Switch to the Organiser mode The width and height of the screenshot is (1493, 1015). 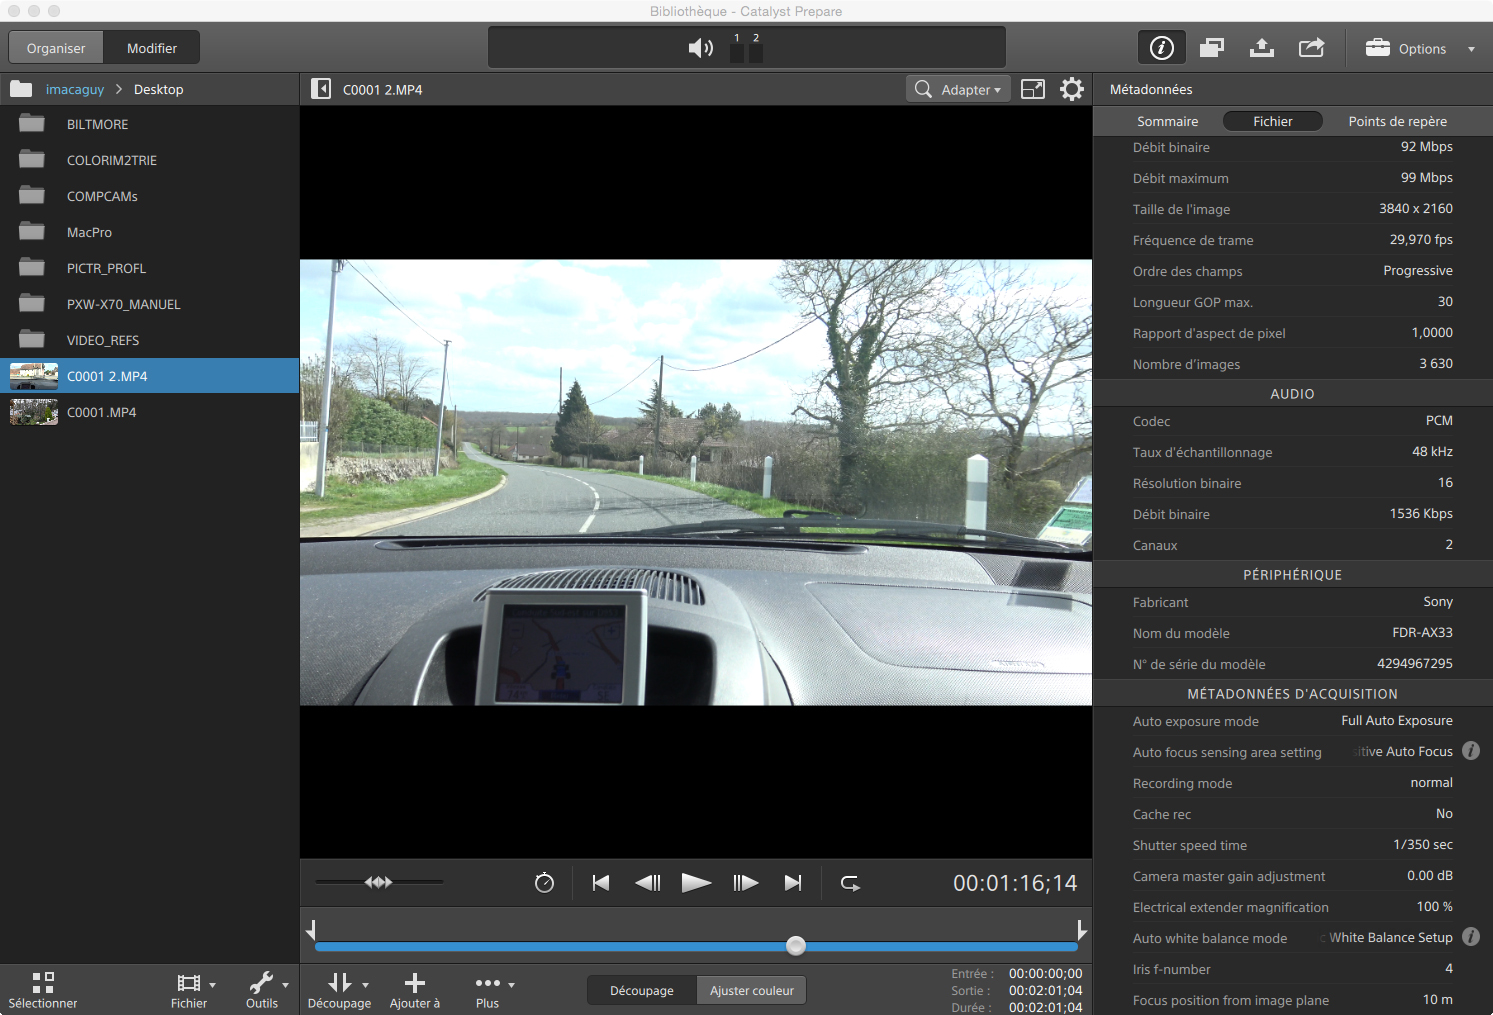(56, 48)
